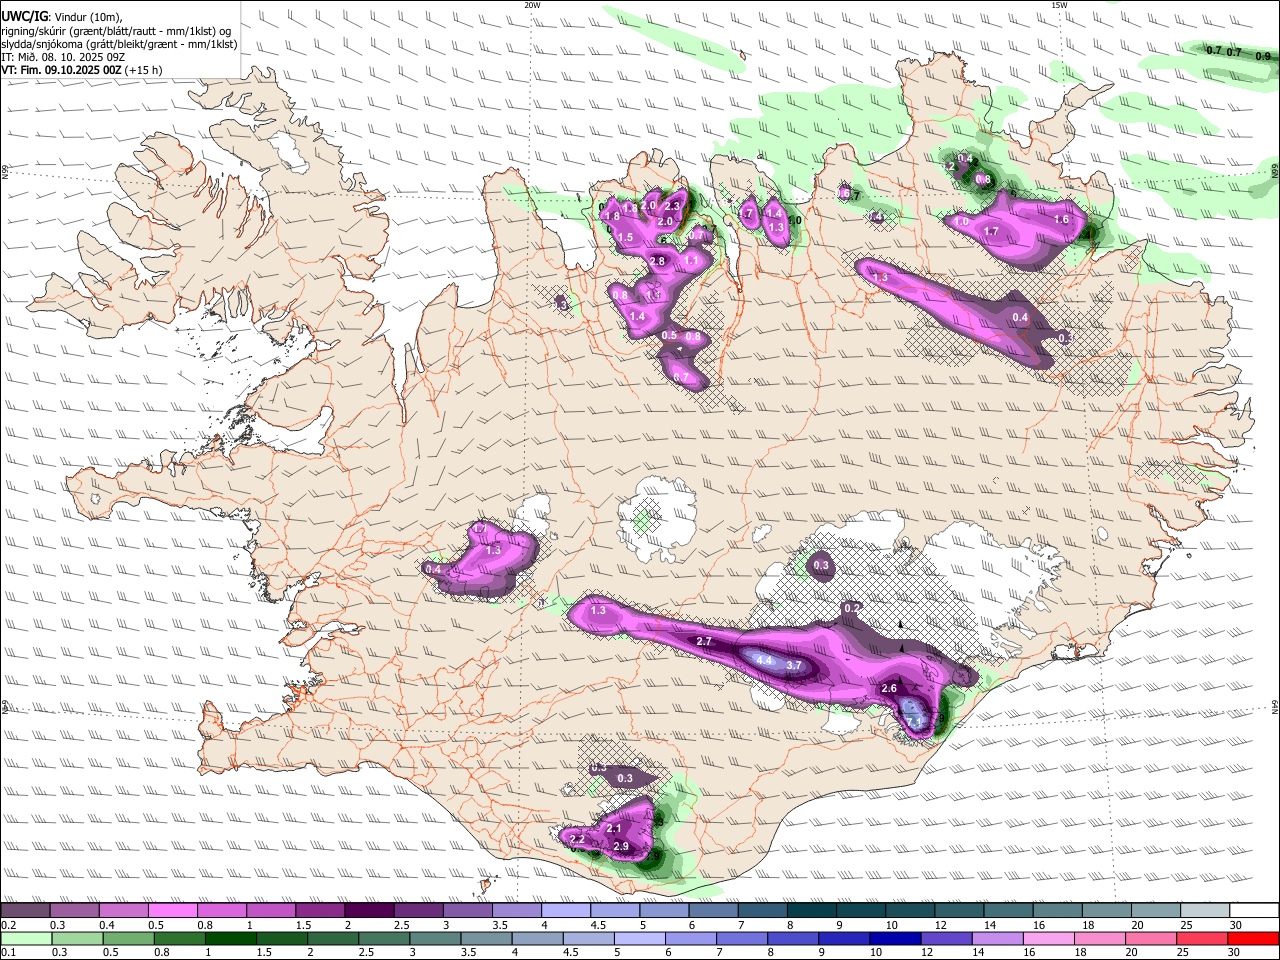Image resolution: width=1280 pixels, height=960 pixels.
Task: Click the 2.7 precipitation value on map
Action: coord(703,641)
